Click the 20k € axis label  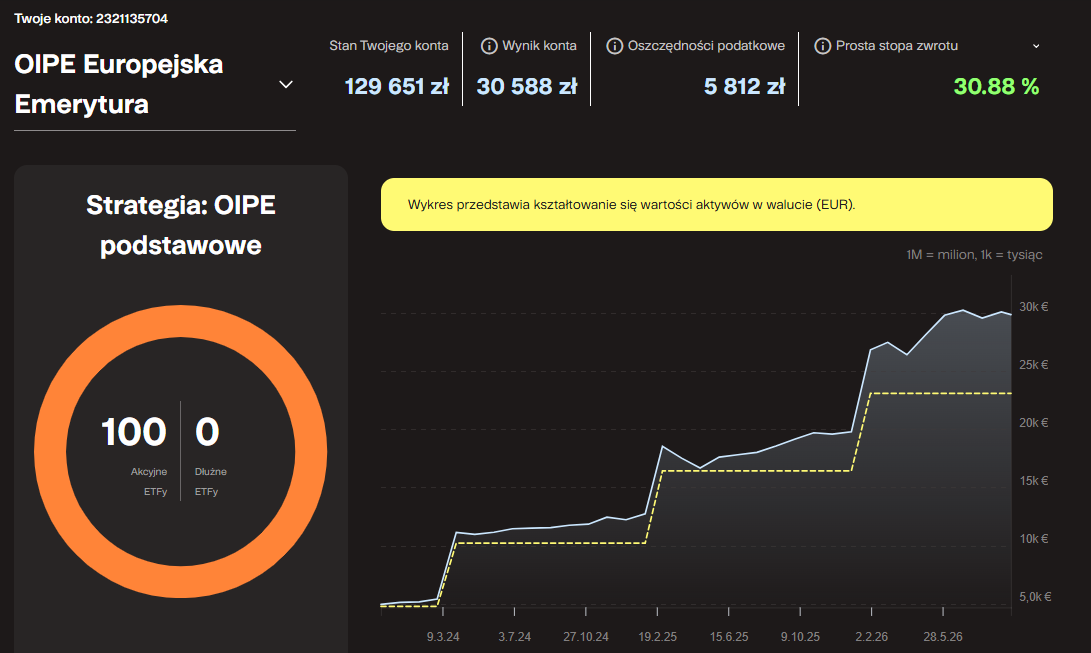pyautogui.click(x=1034, y=423)
